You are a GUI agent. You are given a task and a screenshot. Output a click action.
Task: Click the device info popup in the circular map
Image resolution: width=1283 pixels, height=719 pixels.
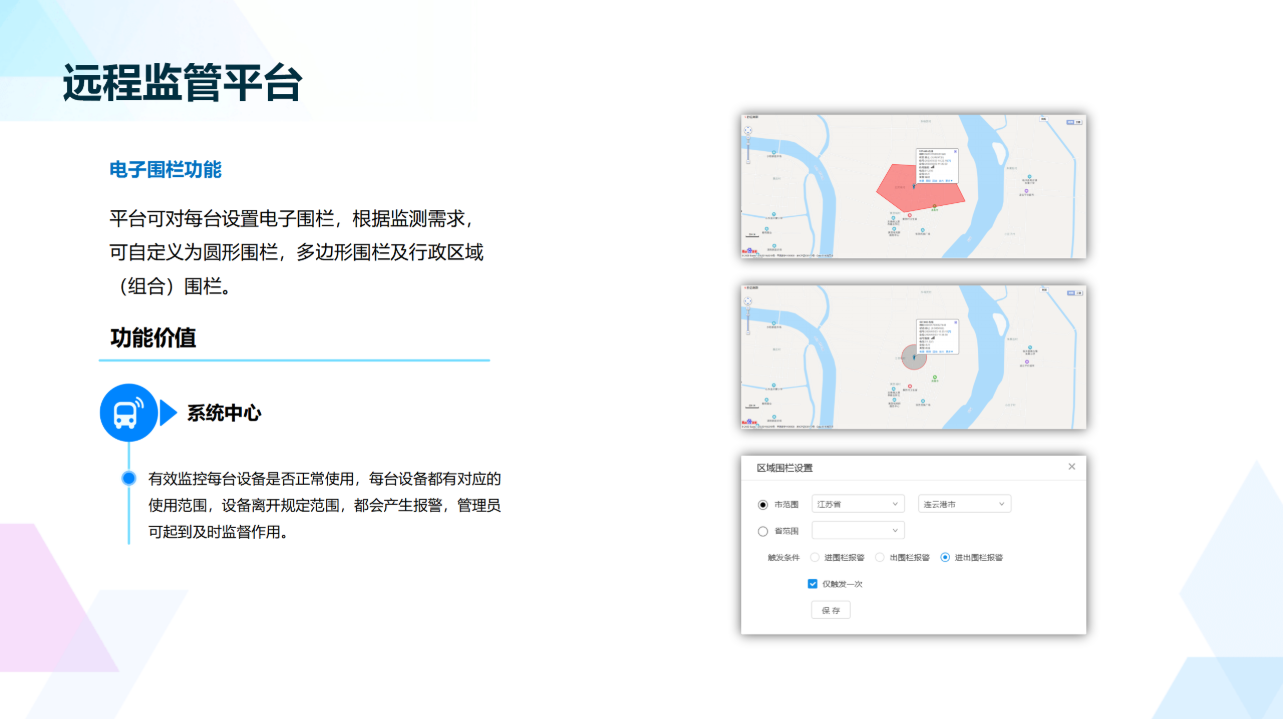[x=937, y=337]
